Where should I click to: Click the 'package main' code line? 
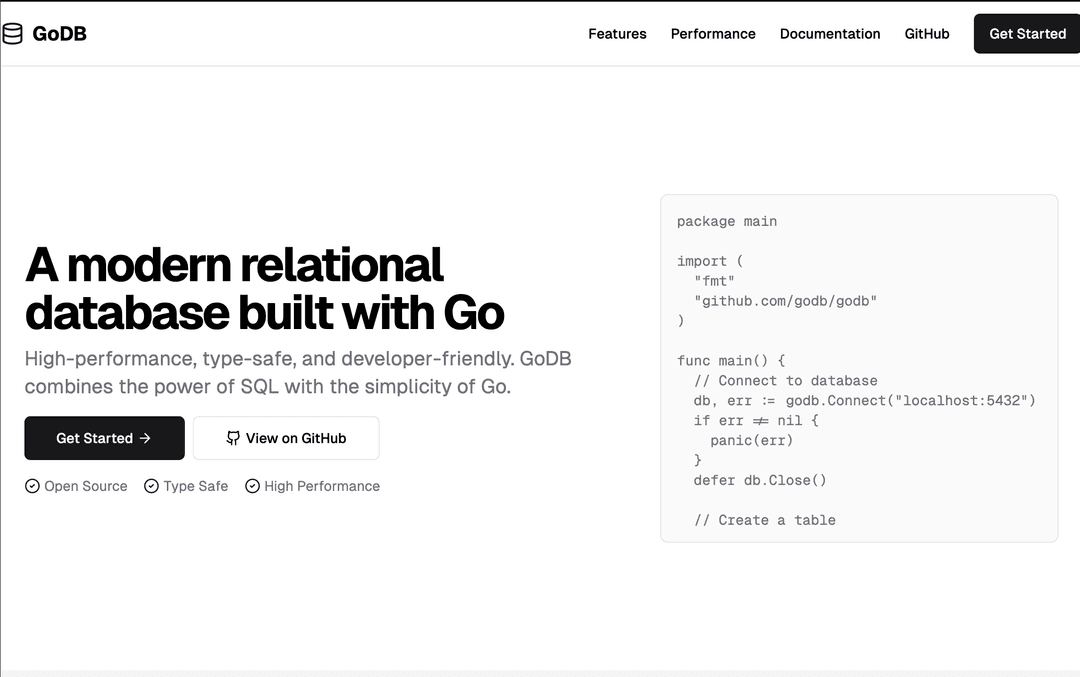[727, 221]
